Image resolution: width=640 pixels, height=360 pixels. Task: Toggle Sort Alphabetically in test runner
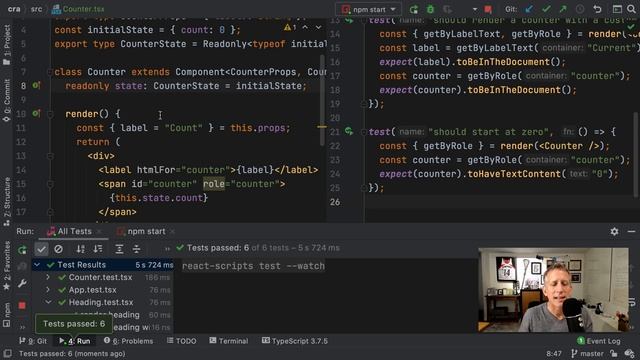[81, 249]
